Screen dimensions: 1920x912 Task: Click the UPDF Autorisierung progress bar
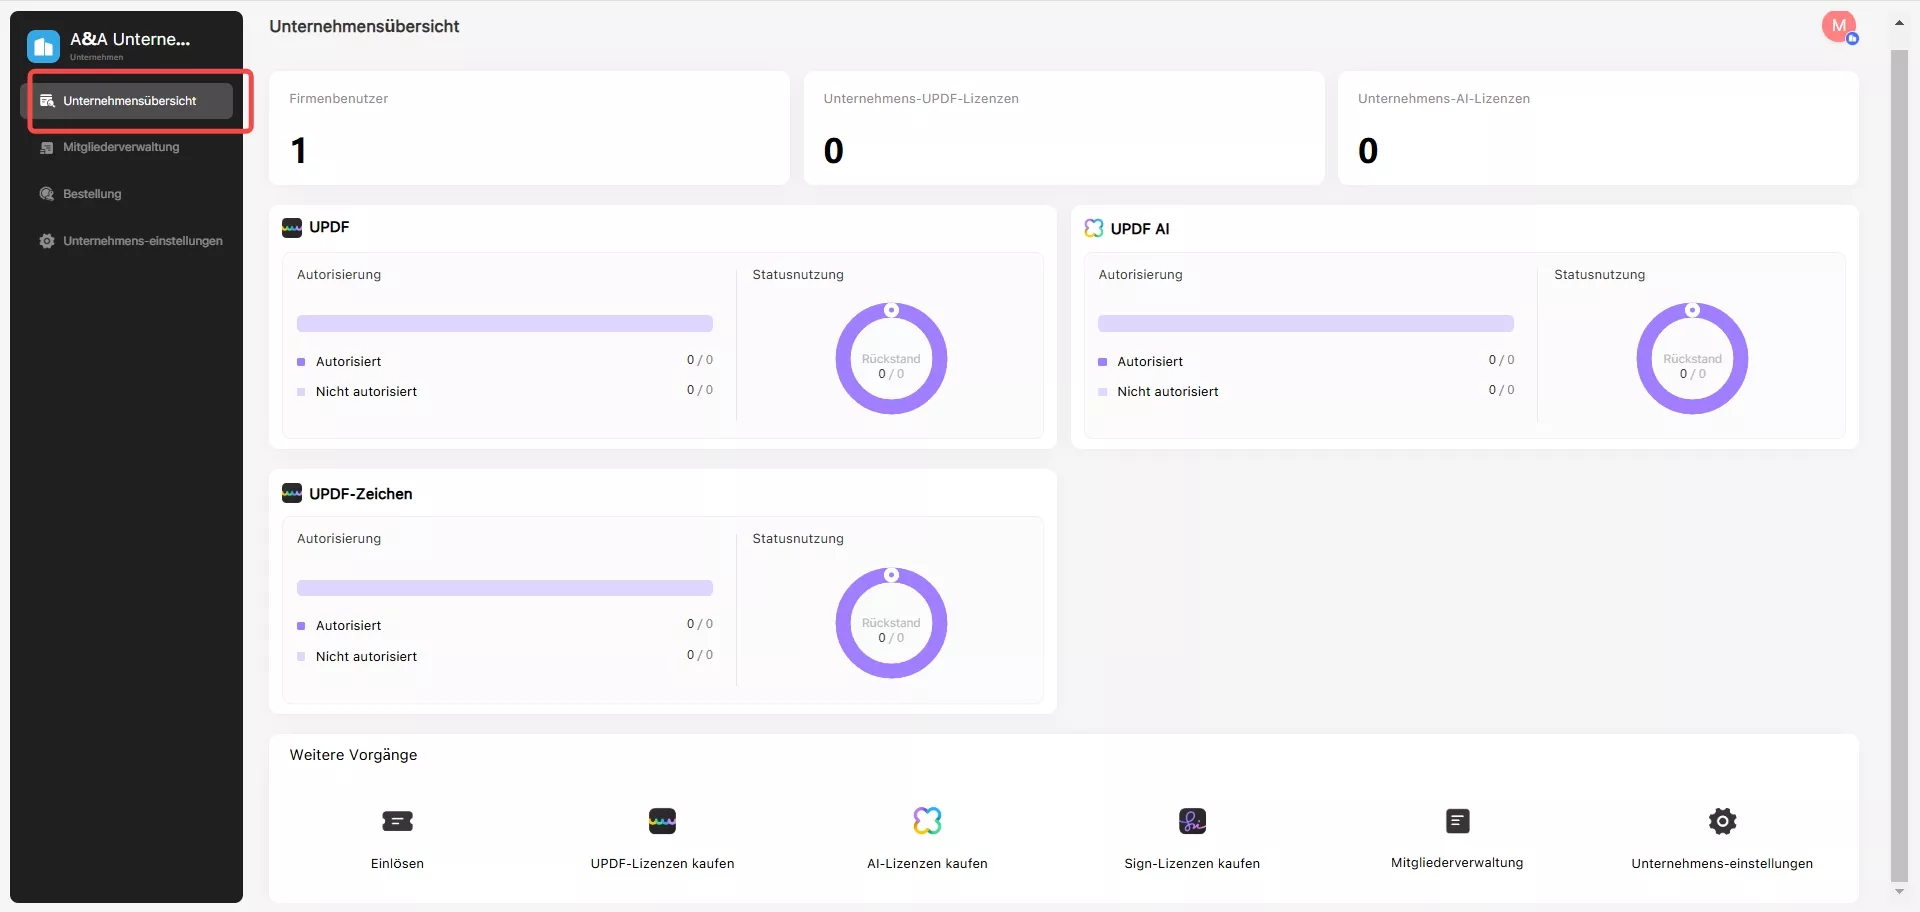(x=505, y=324)
